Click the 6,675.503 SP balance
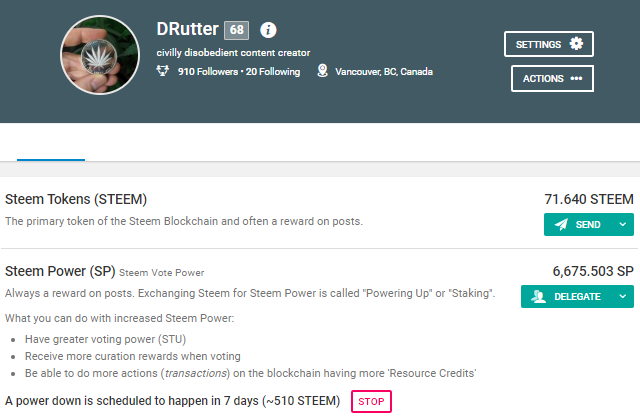This screenshot has height=420, width=640. click(x=593, y=271)
